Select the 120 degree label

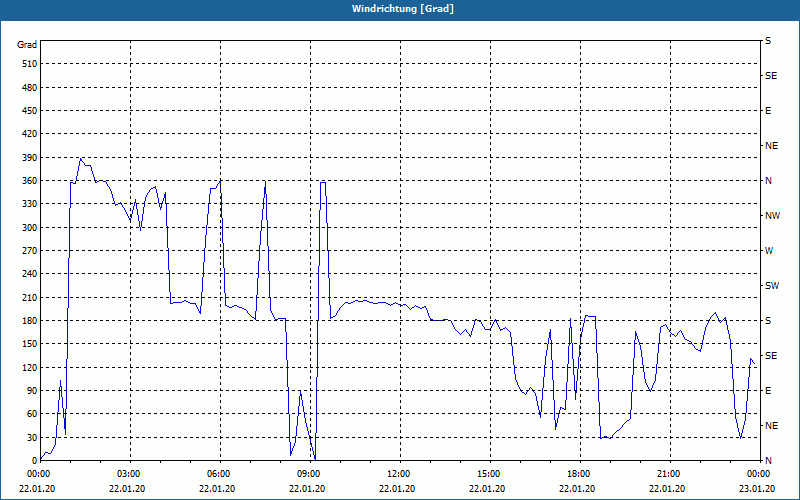coord(29,367)
